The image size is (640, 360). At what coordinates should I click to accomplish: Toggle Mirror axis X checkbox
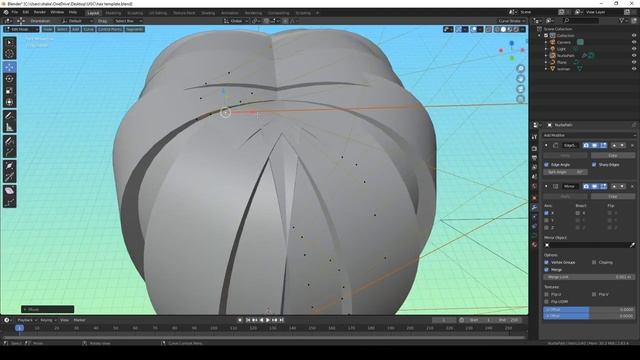click(547, 213)
